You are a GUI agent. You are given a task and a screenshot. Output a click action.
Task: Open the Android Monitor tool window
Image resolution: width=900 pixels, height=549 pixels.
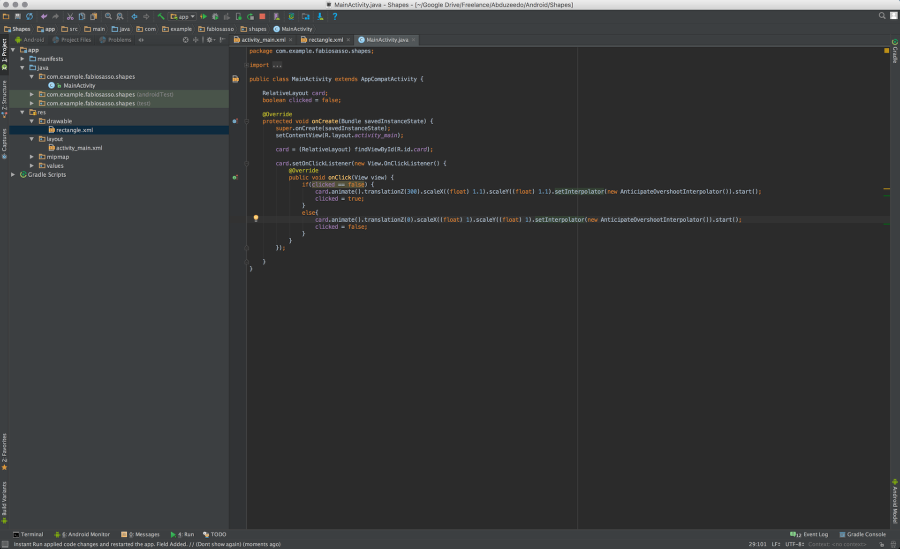click(x=82, y=534)
